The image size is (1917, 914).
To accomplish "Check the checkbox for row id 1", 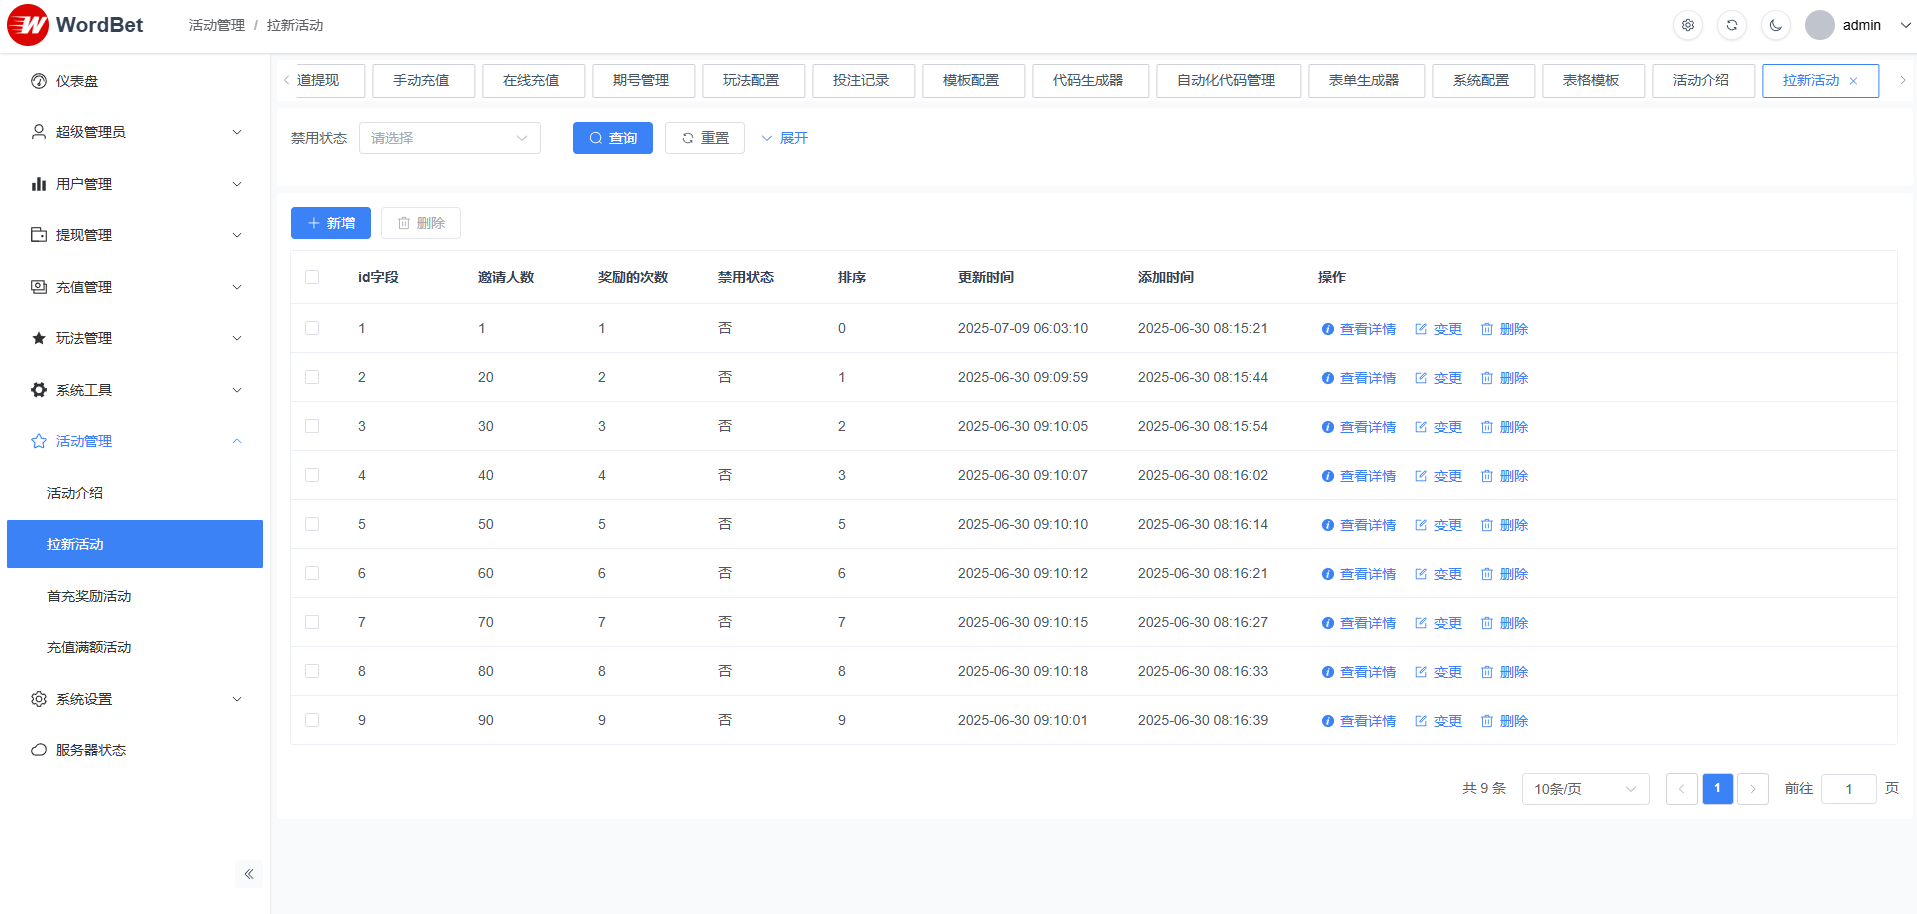I will coord(312,328).
